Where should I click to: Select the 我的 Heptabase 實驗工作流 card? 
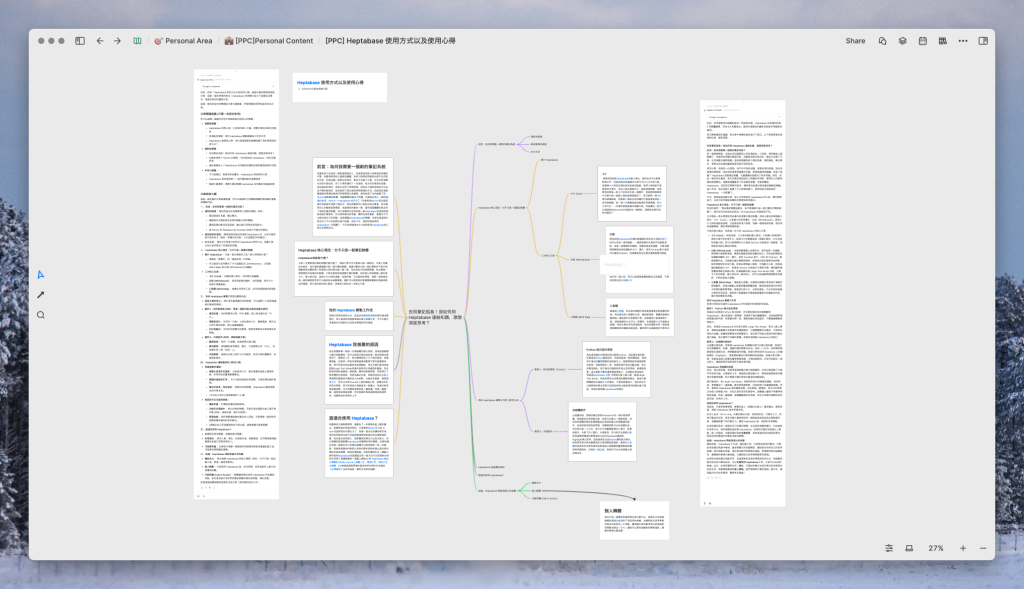coord(359,315)
